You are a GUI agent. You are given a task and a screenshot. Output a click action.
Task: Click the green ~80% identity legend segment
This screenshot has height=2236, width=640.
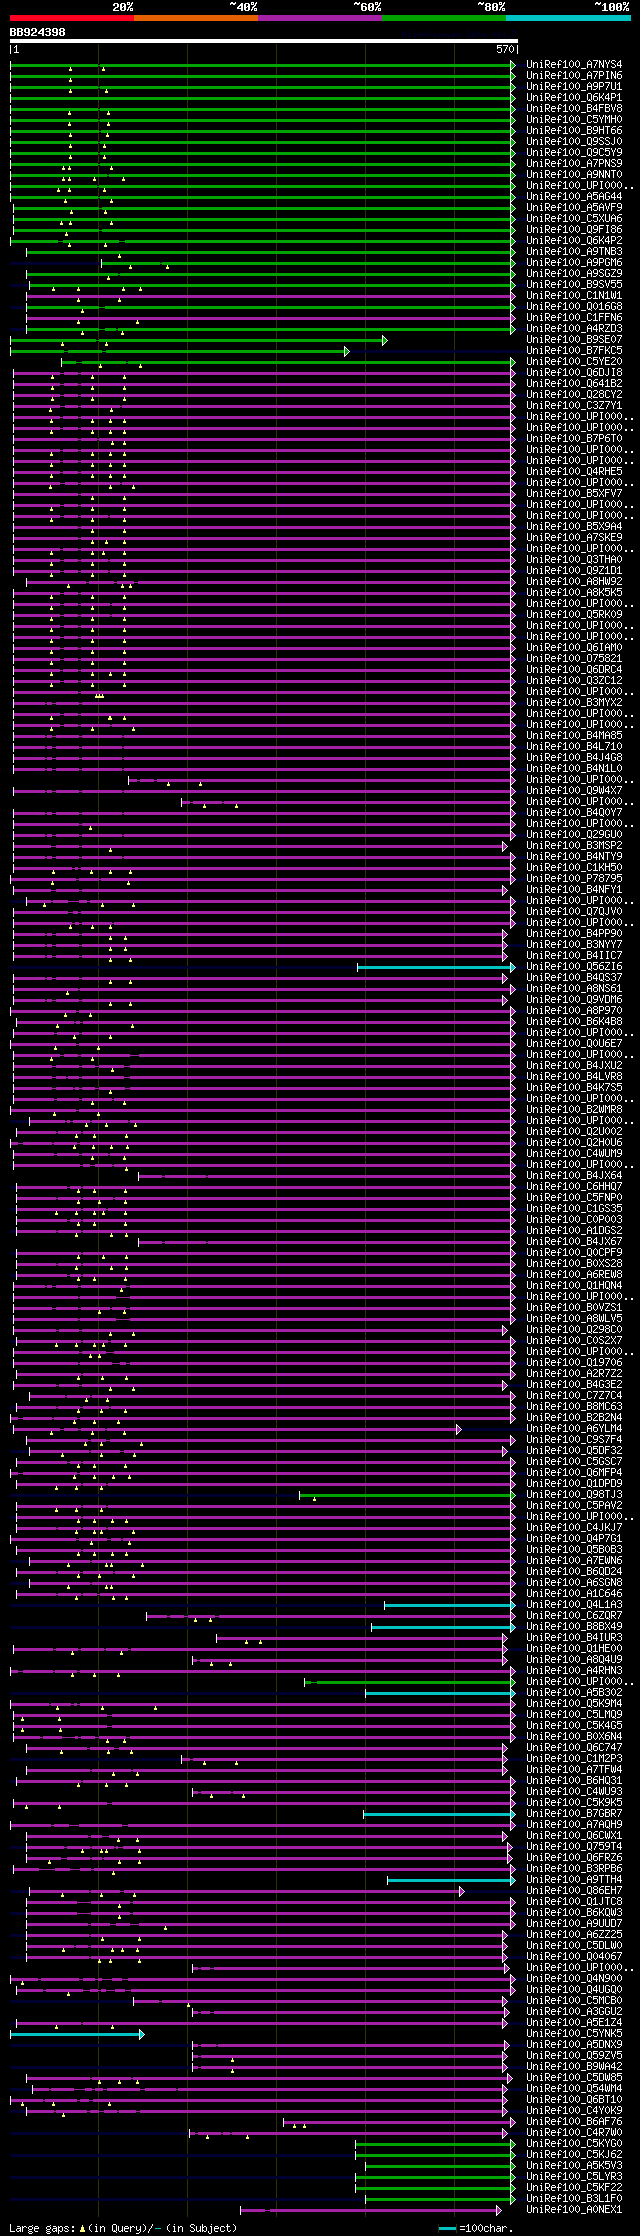coord(443,18)
